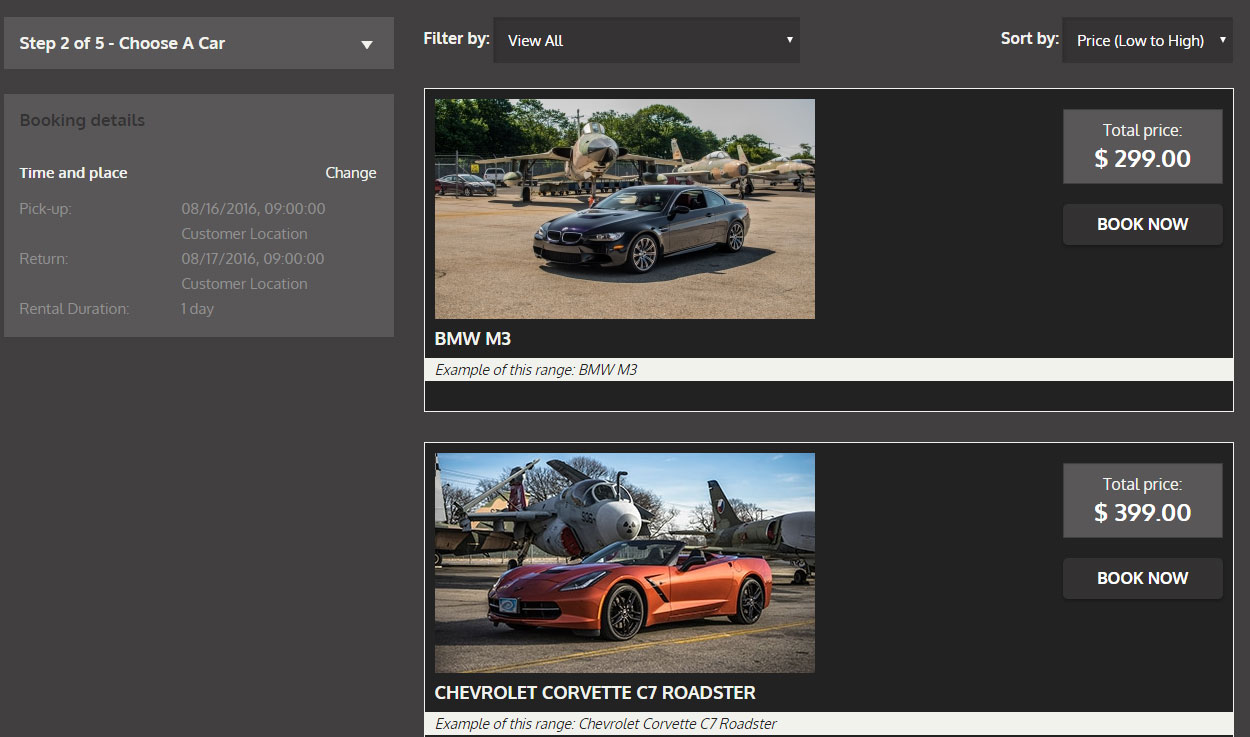Click the $ 299.00 total price box
Viewport: 1250px width, 737px height.
[1143, 147]
